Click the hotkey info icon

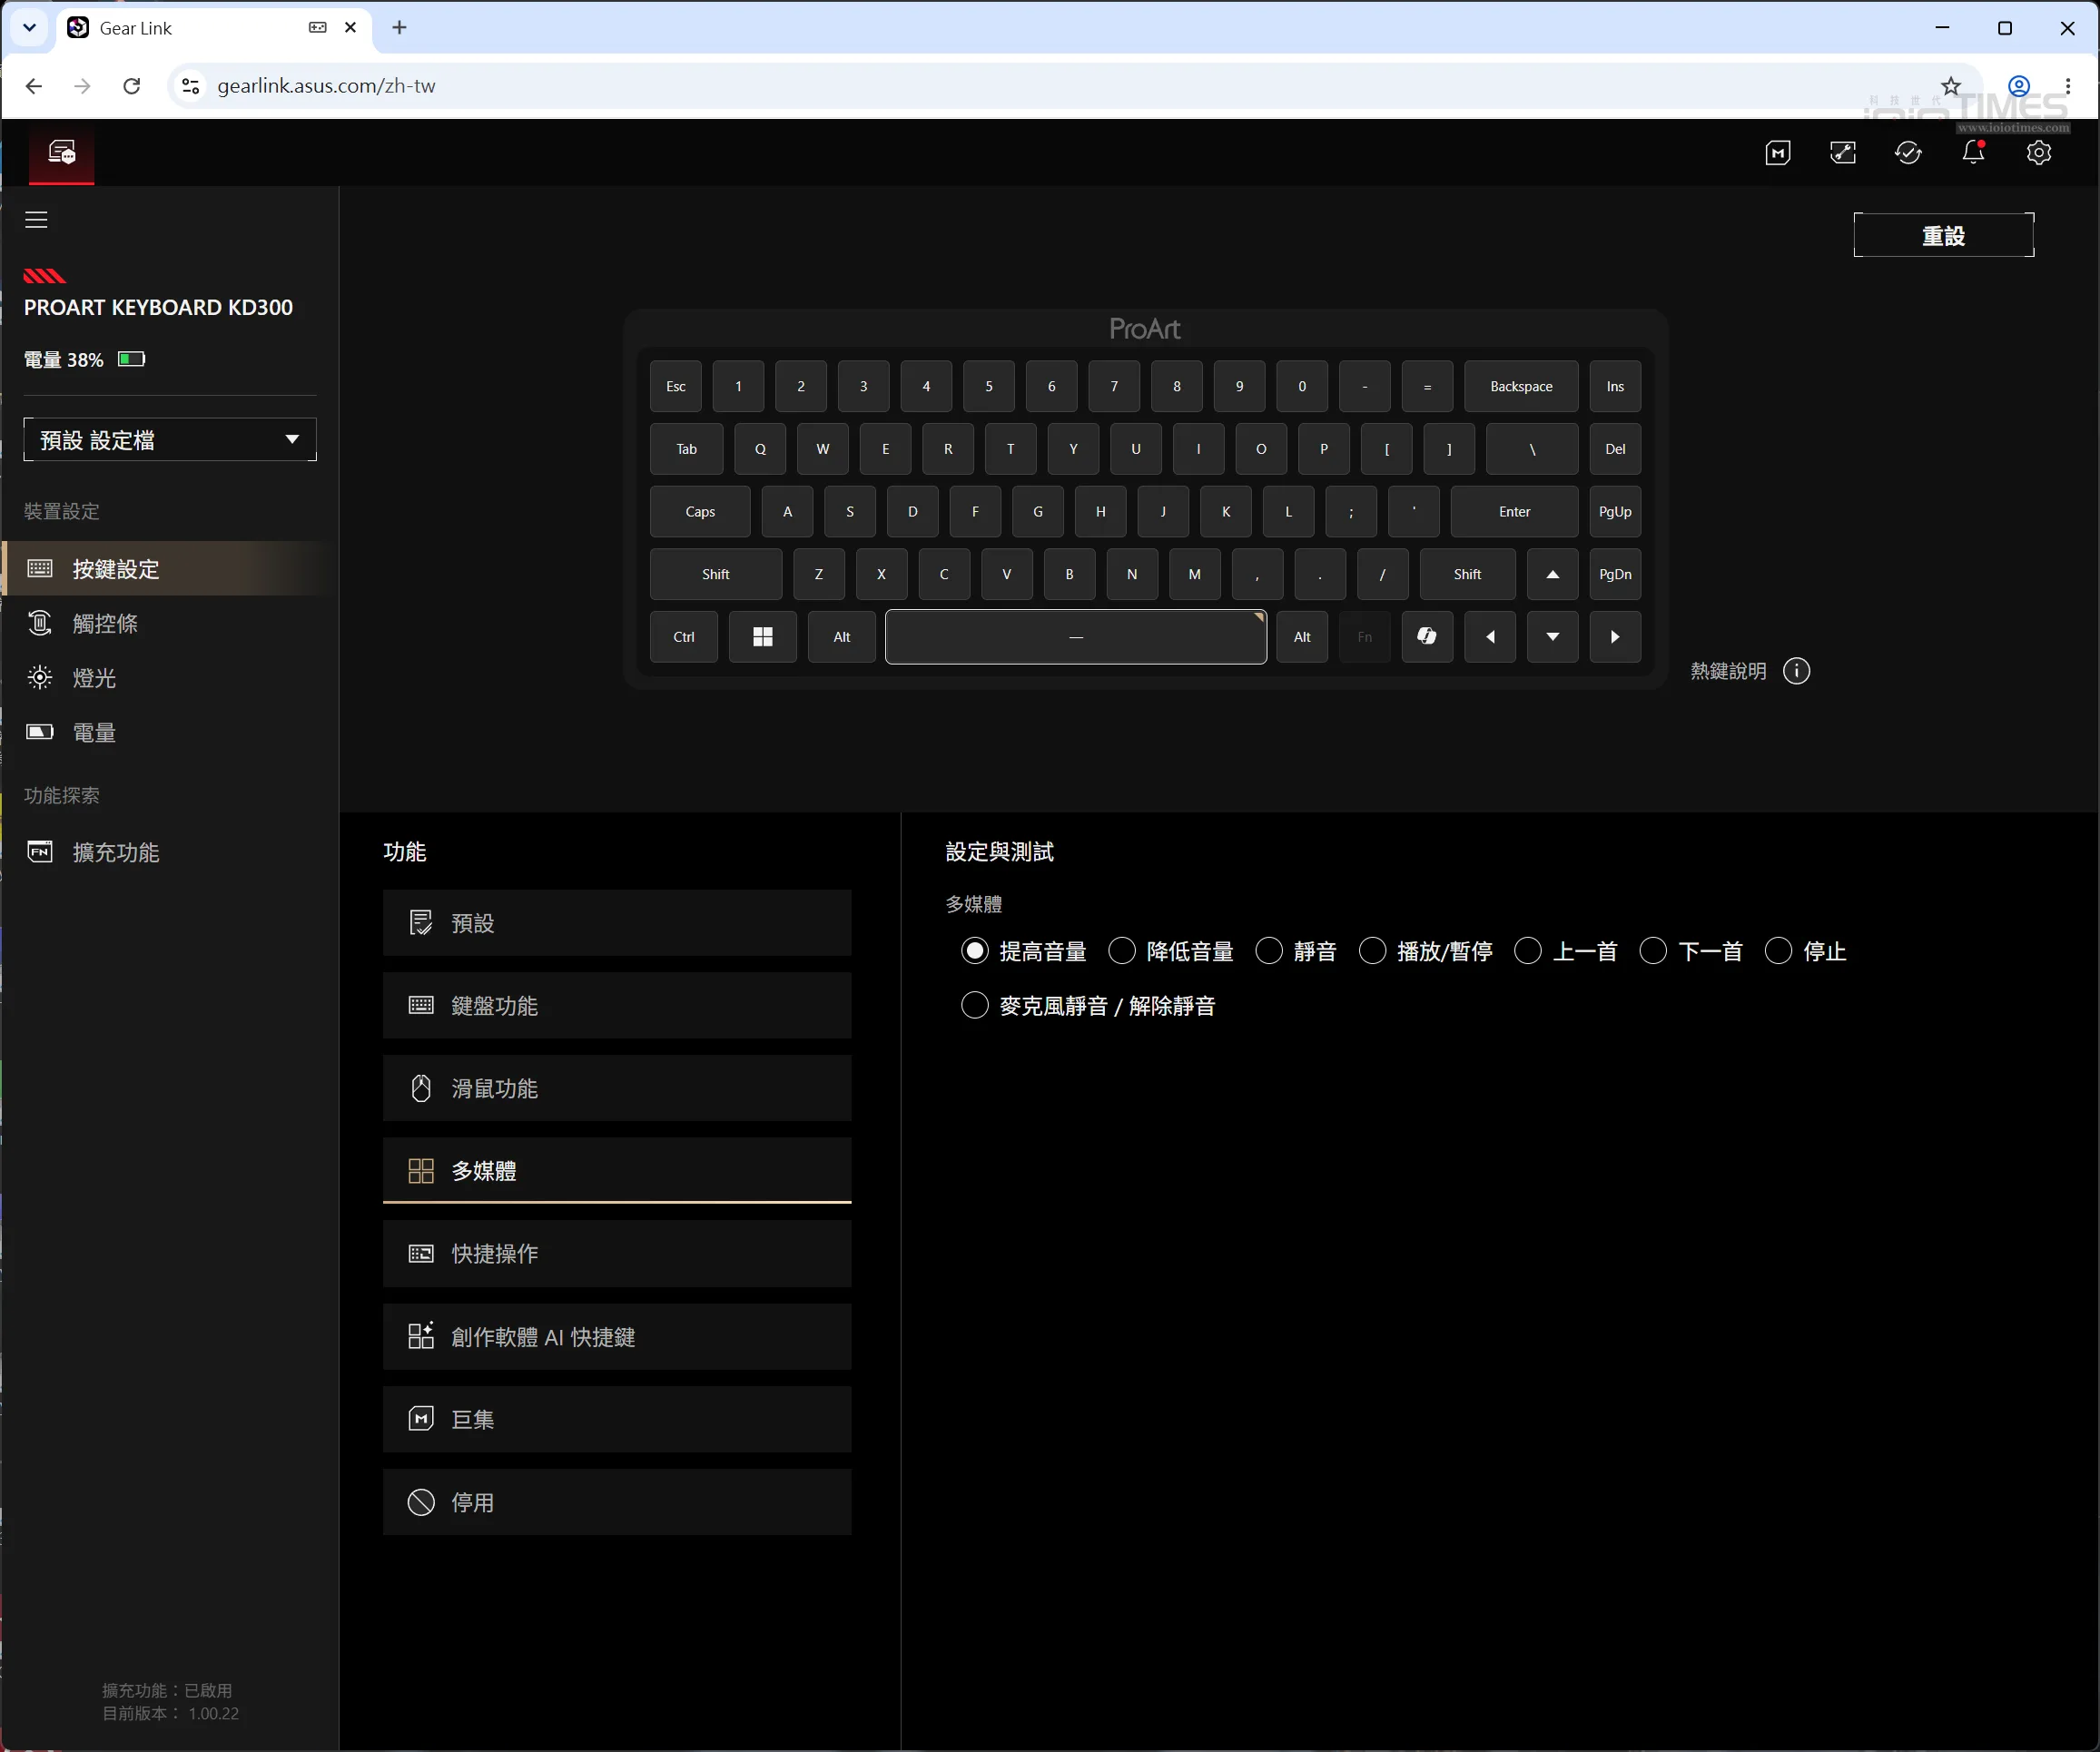(x=1796, y=671)
